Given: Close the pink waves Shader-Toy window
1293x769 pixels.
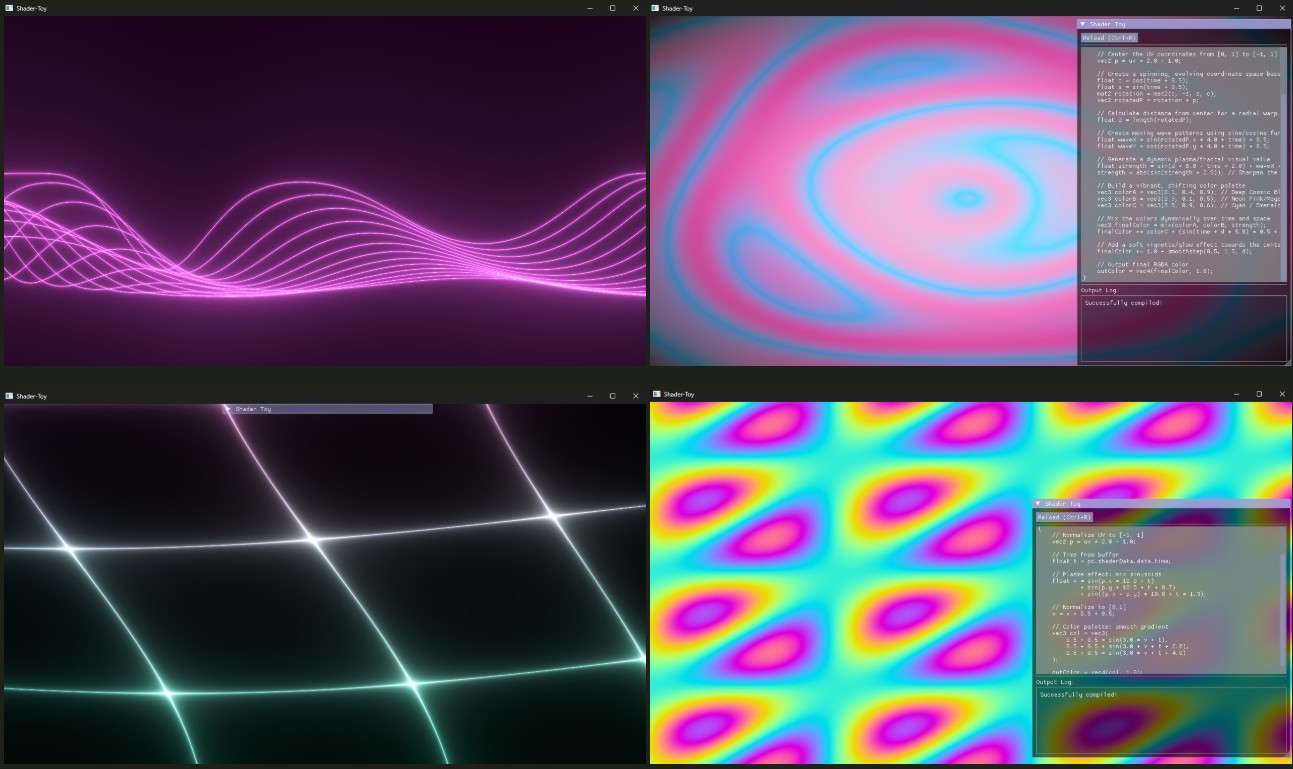Looking at the screenshot, I should tap(636, 8).
